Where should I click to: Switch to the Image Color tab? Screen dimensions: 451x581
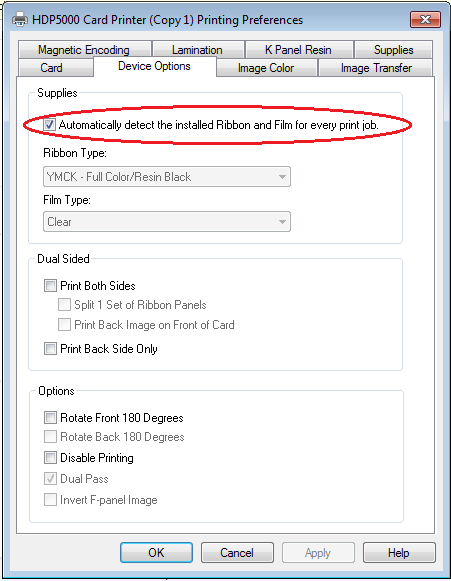[266, 68]
